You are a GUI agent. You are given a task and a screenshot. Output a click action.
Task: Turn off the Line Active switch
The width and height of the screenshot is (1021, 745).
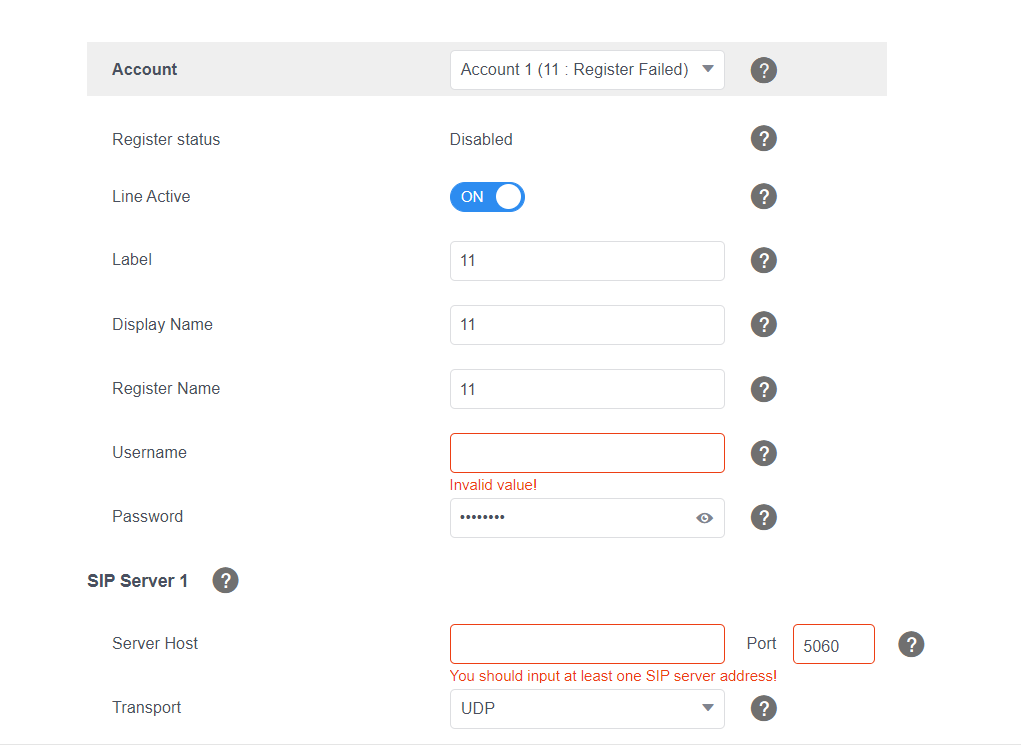coord(487,197)
